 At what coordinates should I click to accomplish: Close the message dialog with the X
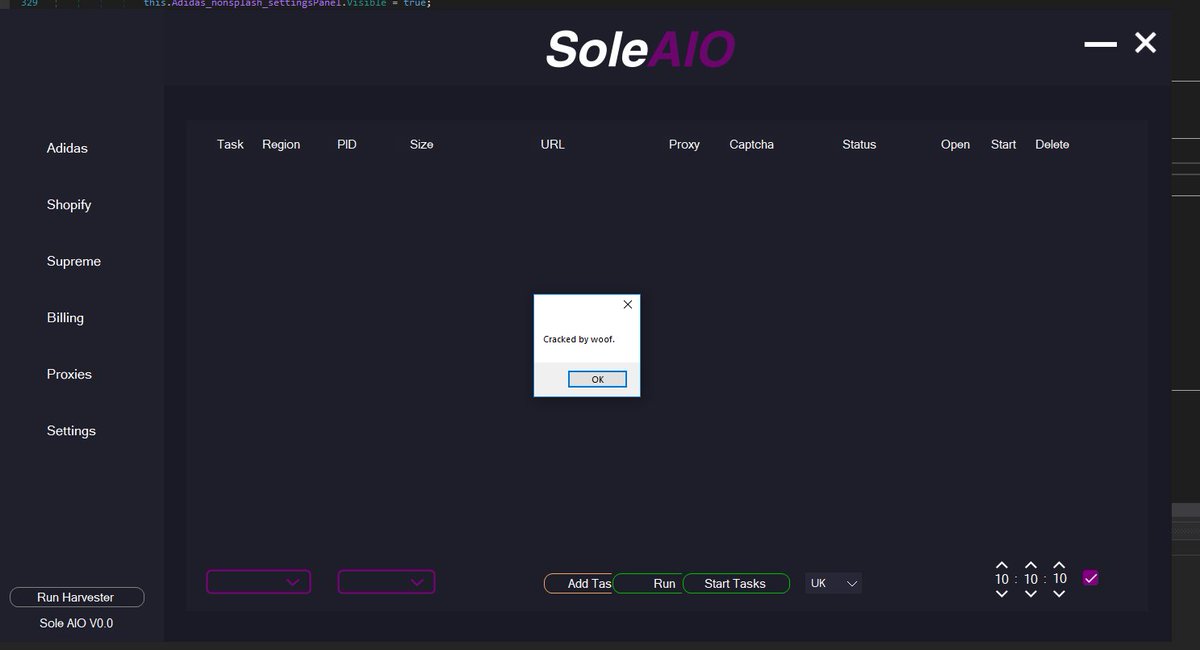[x=627, y=304]
